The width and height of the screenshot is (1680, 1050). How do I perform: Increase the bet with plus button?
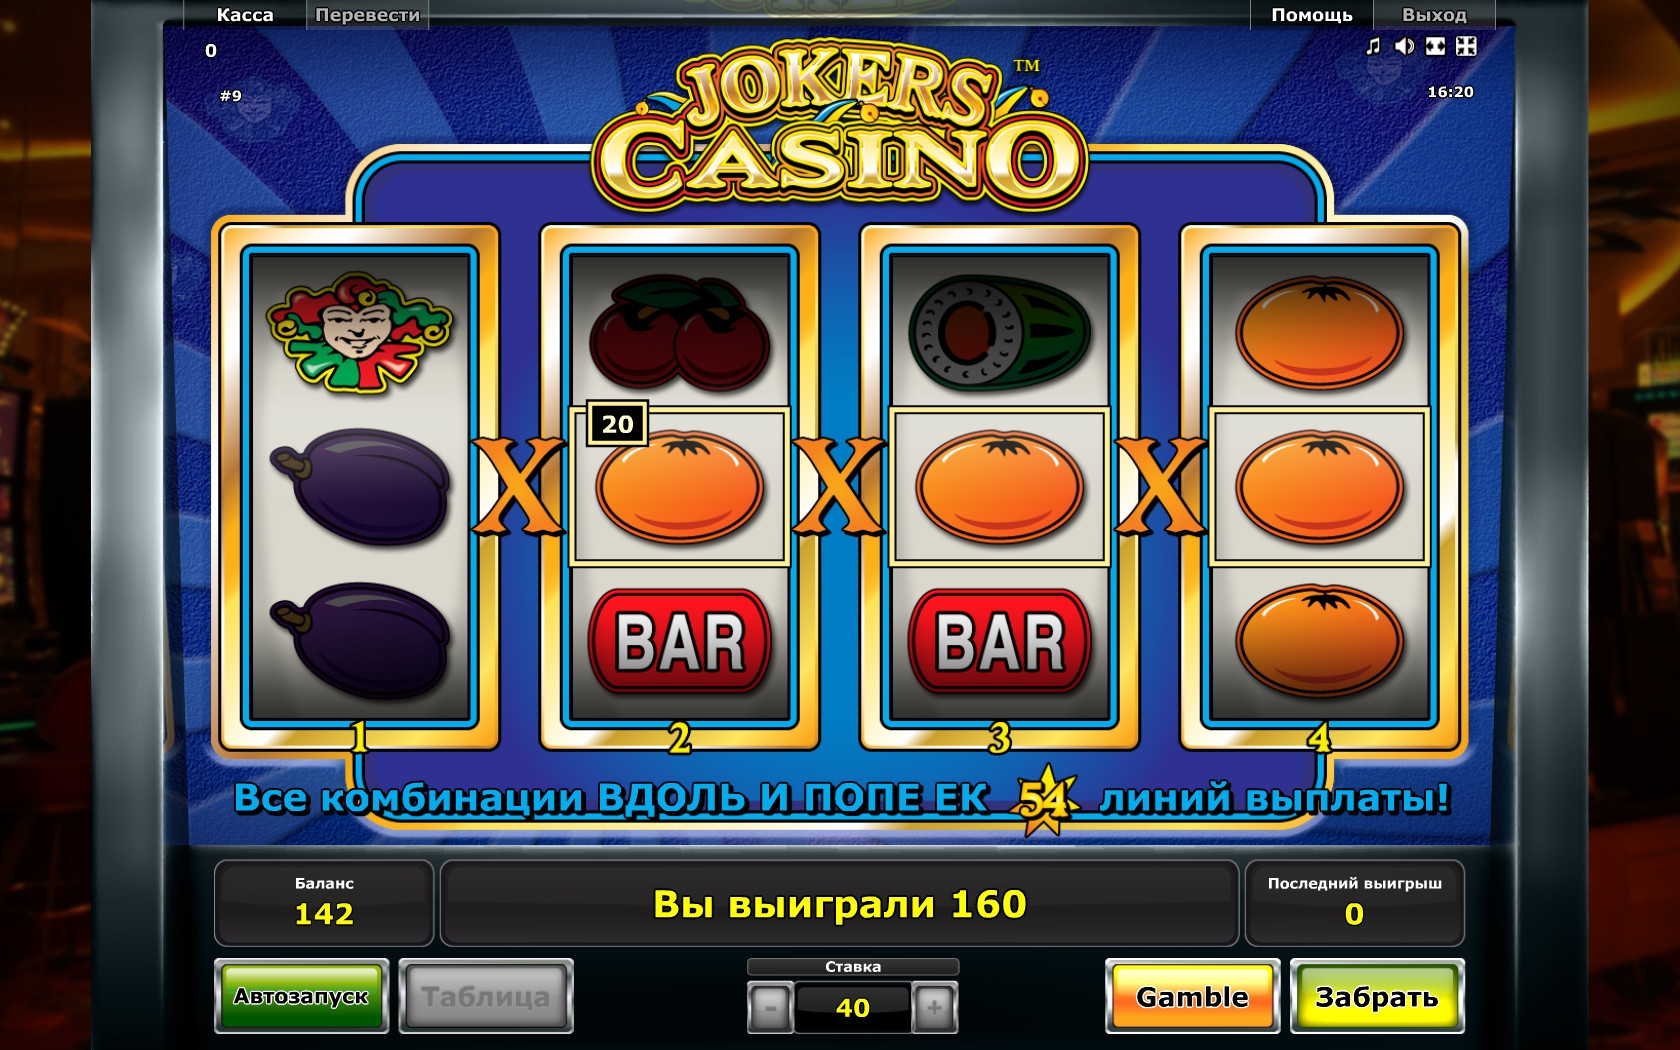pyautogui.click(x=934, y=1007)
